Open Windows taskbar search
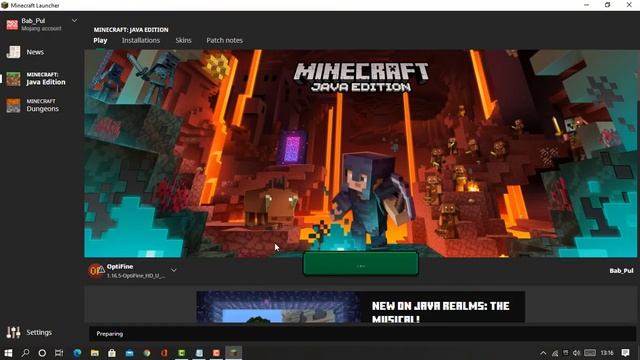 coord(25,353)
